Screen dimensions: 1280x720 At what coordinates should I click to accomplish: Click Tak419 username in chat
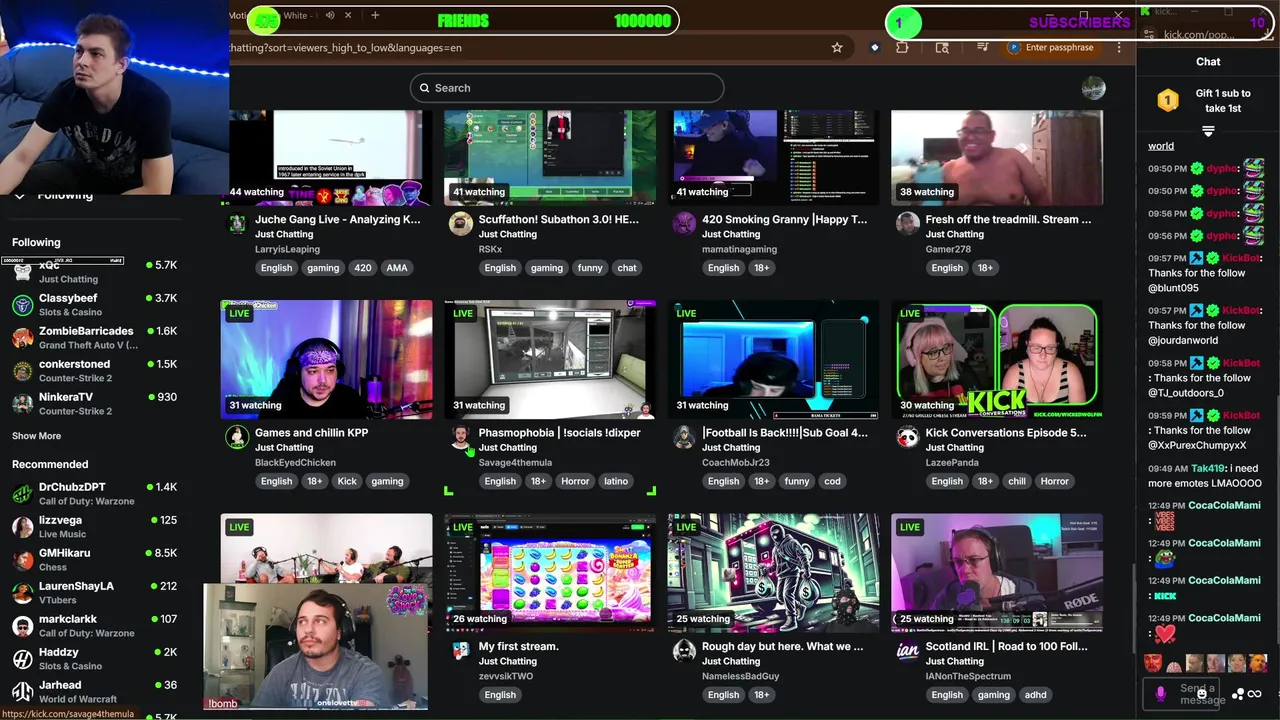coord(1208,468)
